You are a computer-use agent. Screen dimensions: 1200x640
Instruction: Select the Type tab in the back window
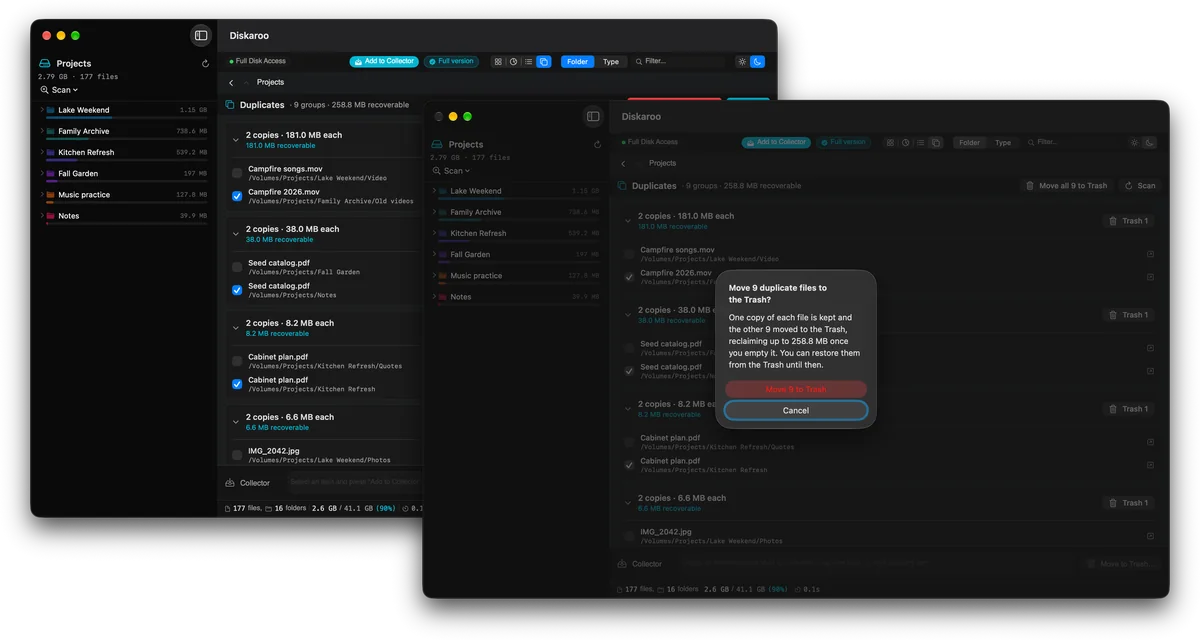[611, 62]
